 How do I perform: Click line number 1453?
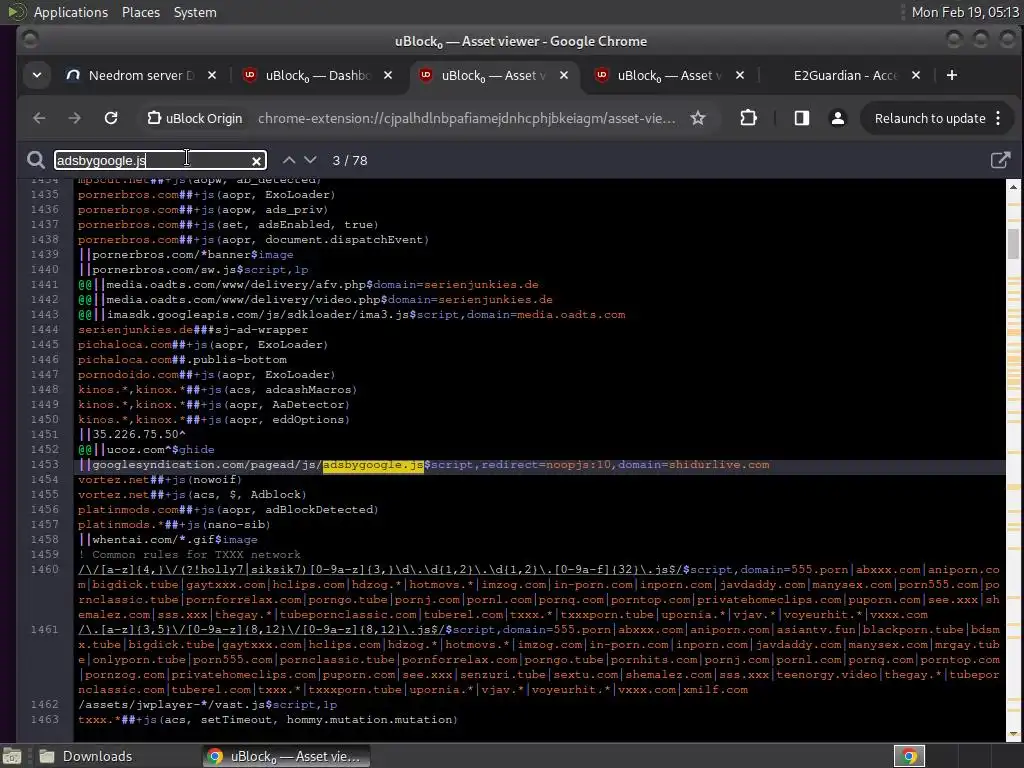(x=44, y=464)
